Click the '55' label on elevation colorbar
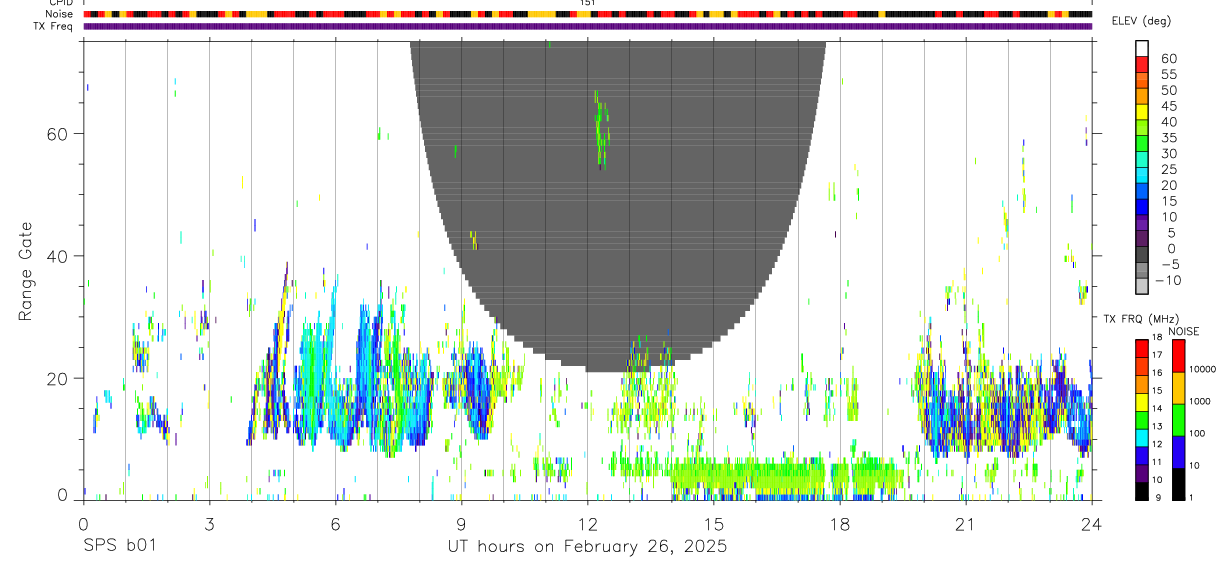The image size is (1228, 567). [x=1167, y=75]
